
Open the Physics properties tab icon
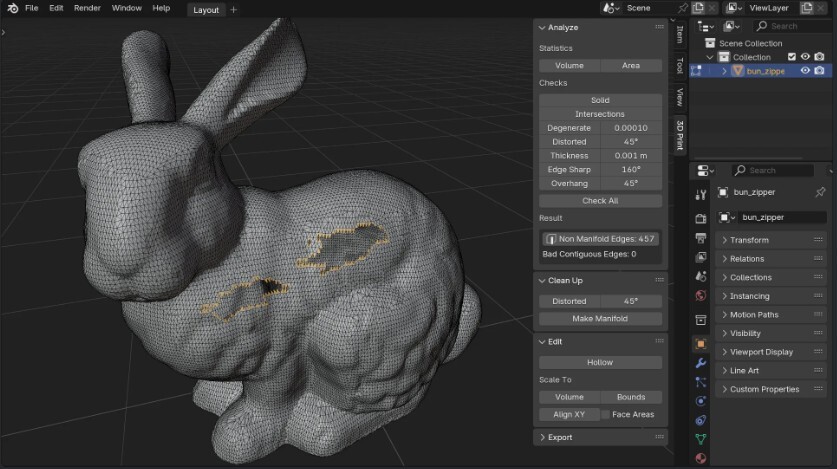pos(701,401)
